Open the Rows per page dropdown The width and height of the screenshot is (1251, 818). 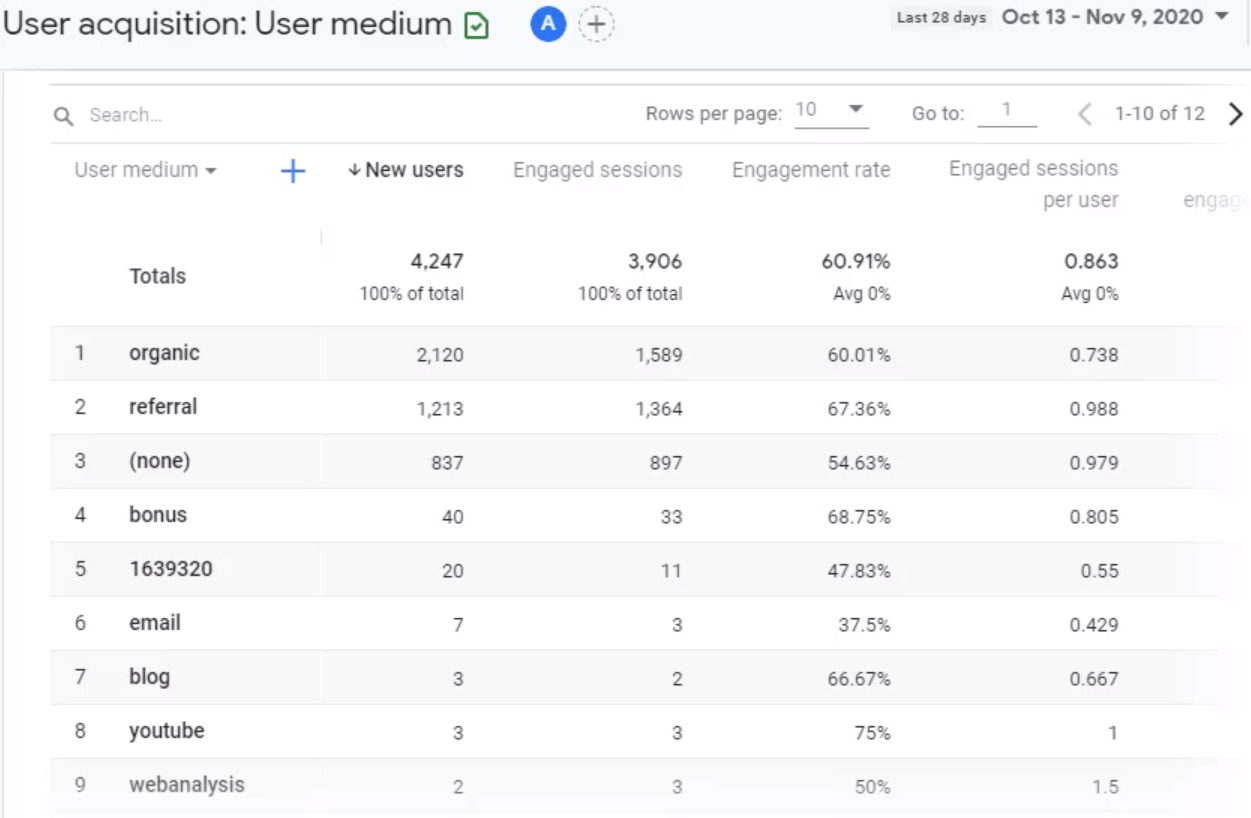(833, 112)
